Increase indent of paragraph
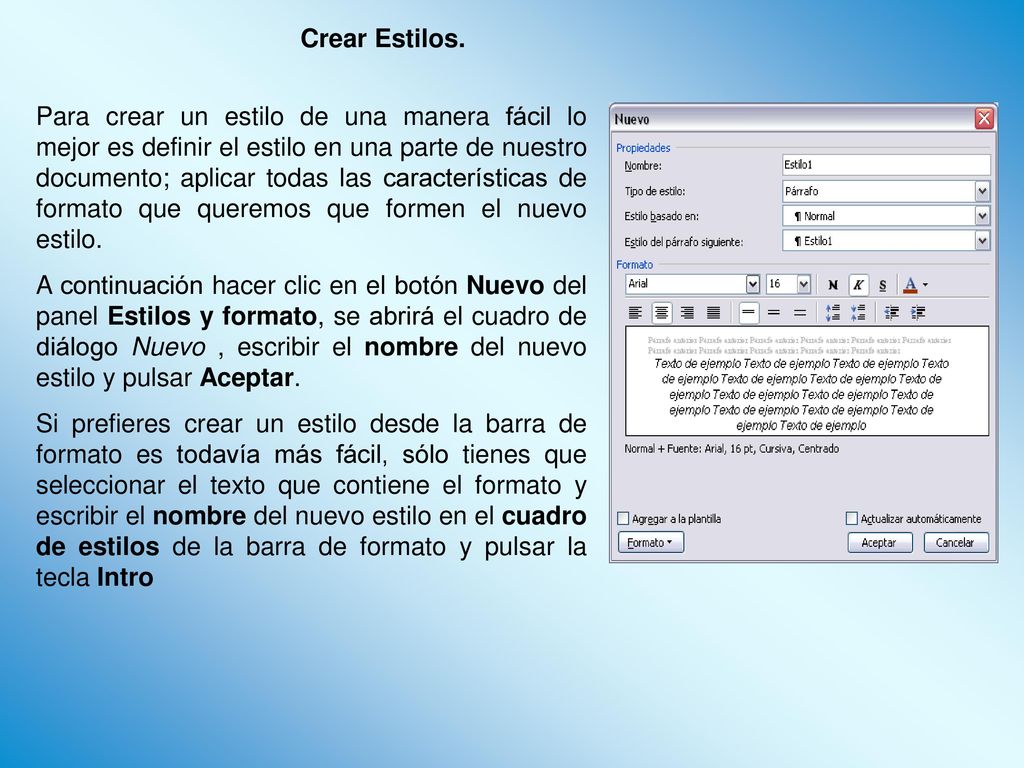 (x=918, y=313)
